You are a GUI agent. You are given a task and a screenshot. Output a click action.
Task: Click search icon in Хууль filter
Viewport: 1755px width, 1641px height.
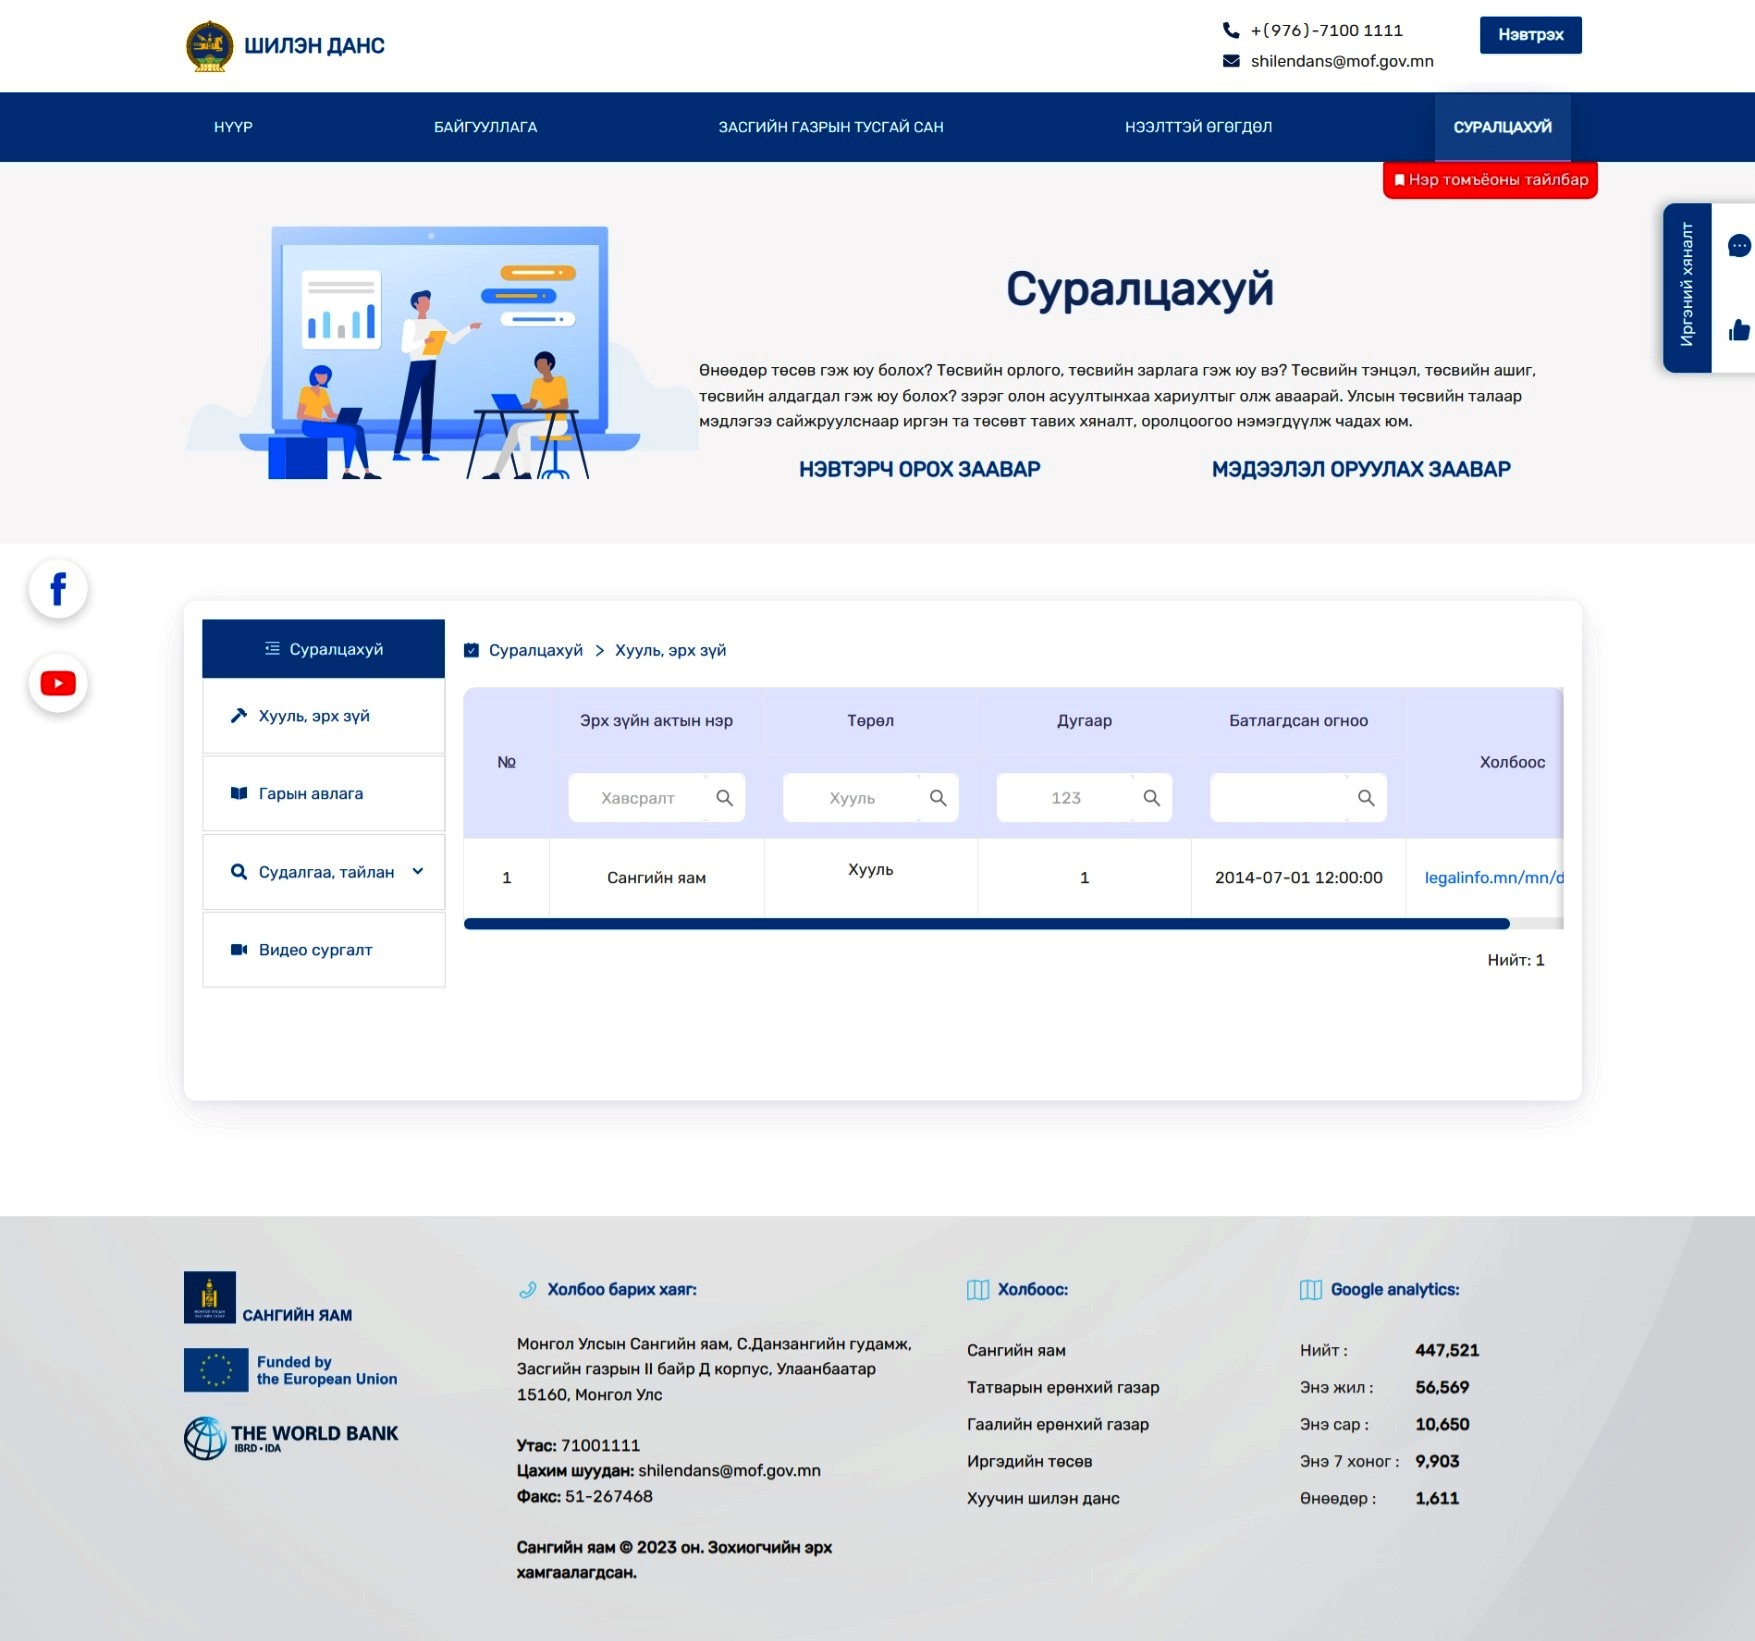[x=937, y=798]
